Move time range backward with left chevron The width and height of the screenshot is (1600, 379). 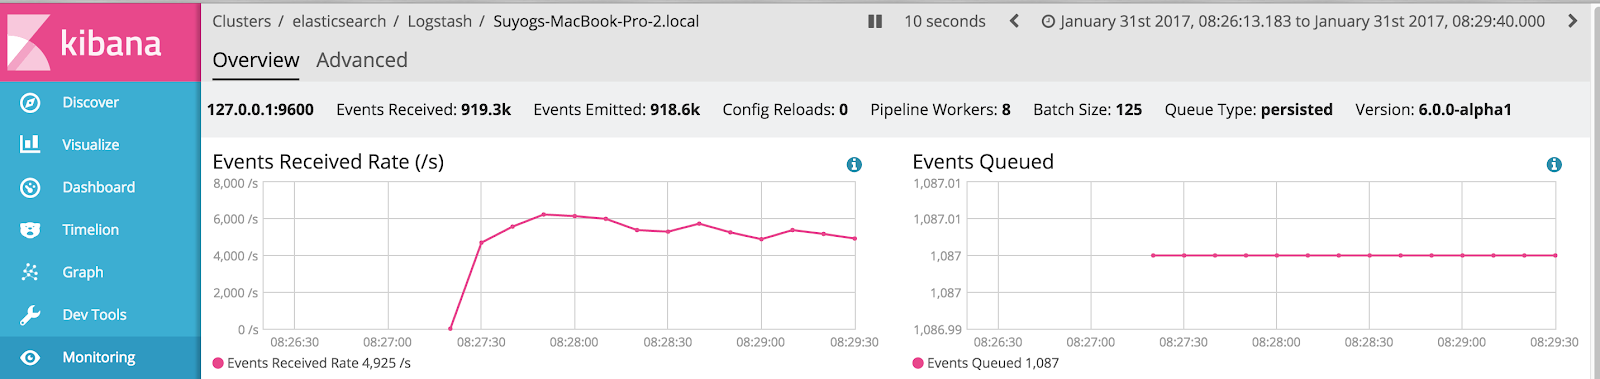click(x=1014, y=21)
